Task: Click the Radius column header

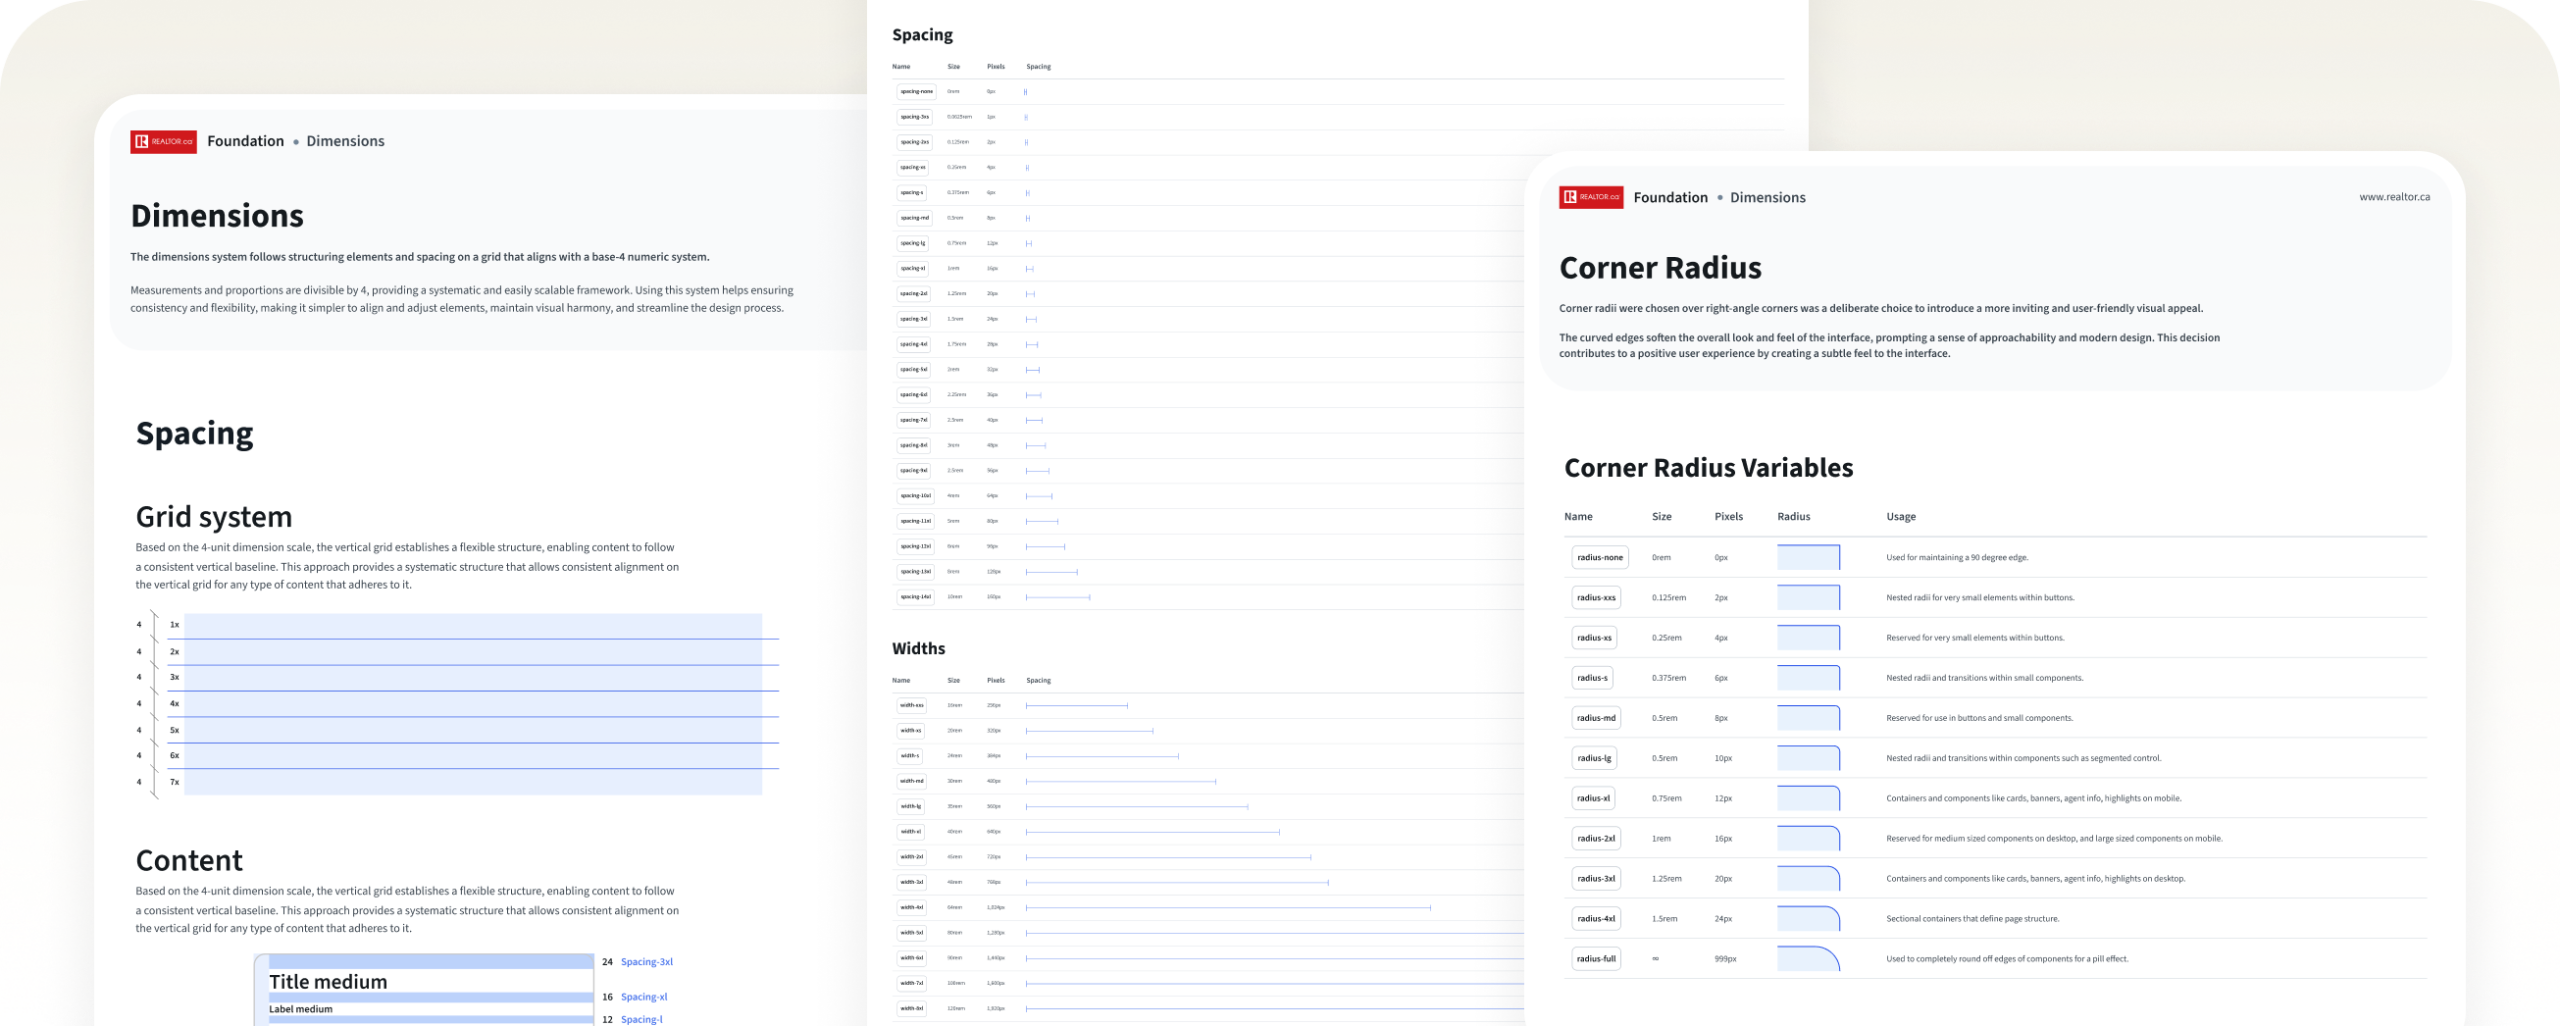Action: click(1794, 517)
